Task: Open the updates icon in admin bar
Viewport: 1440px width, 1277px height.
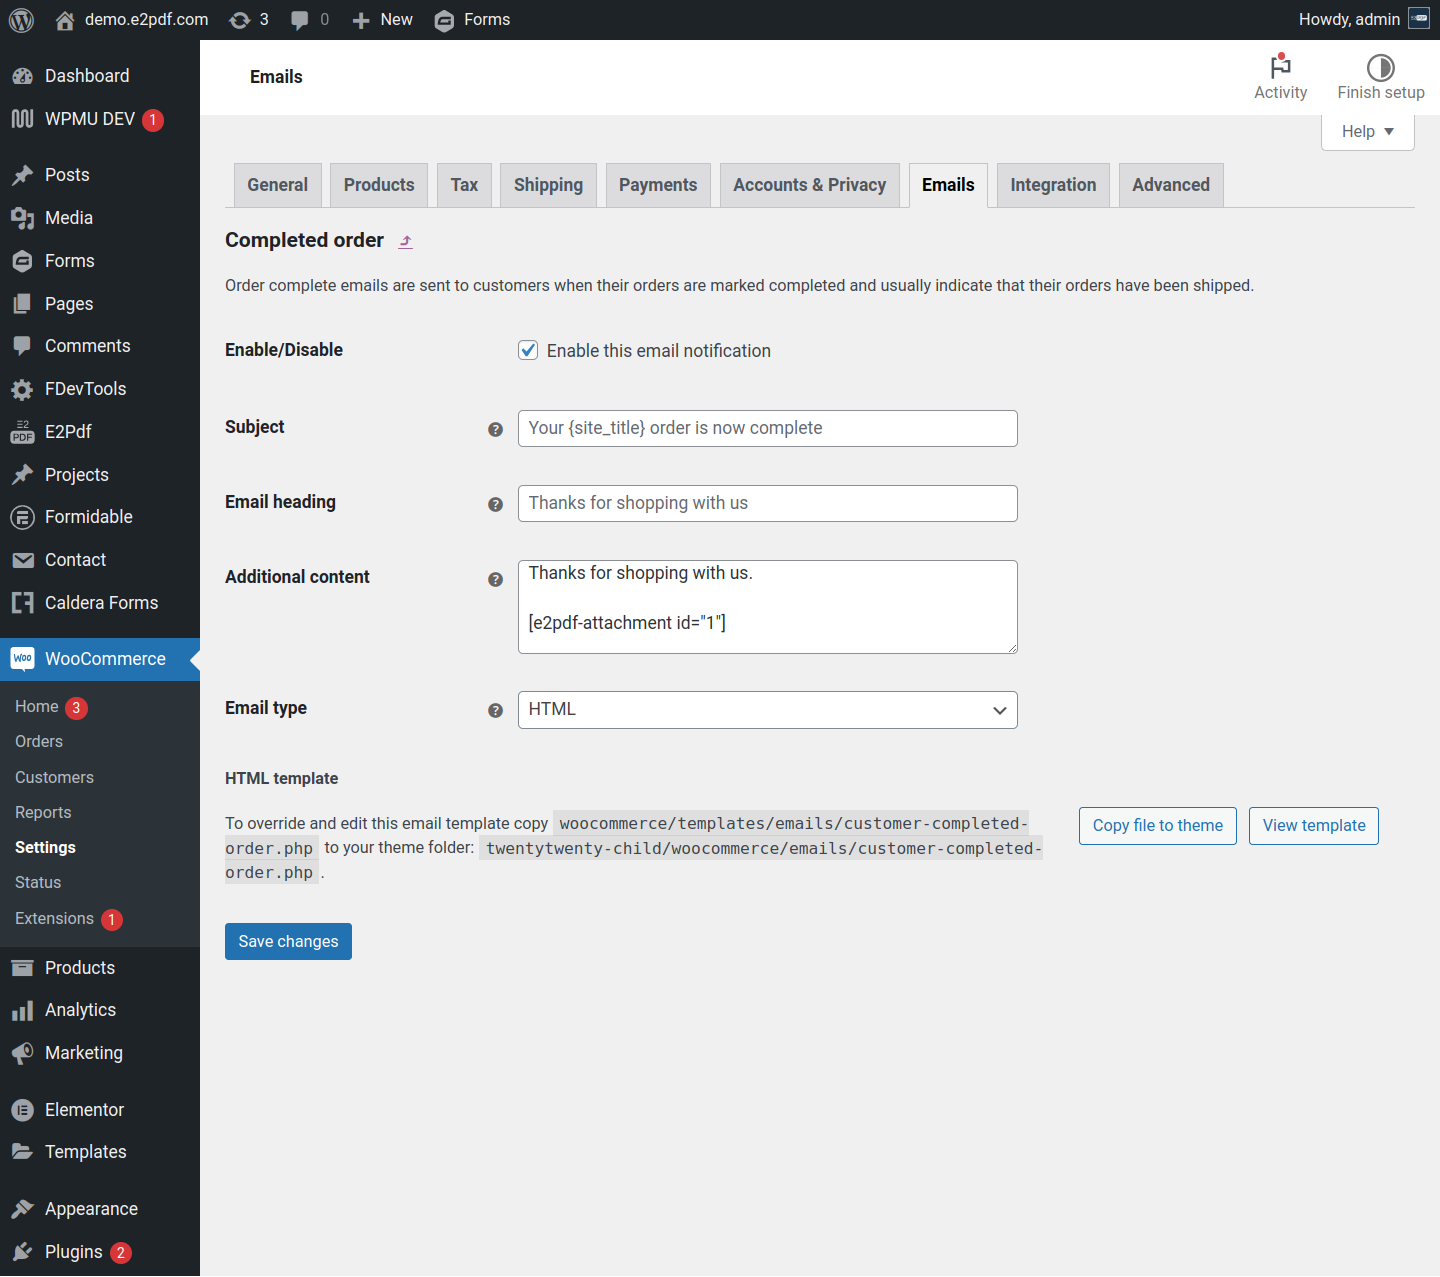Action: point(240,20)
